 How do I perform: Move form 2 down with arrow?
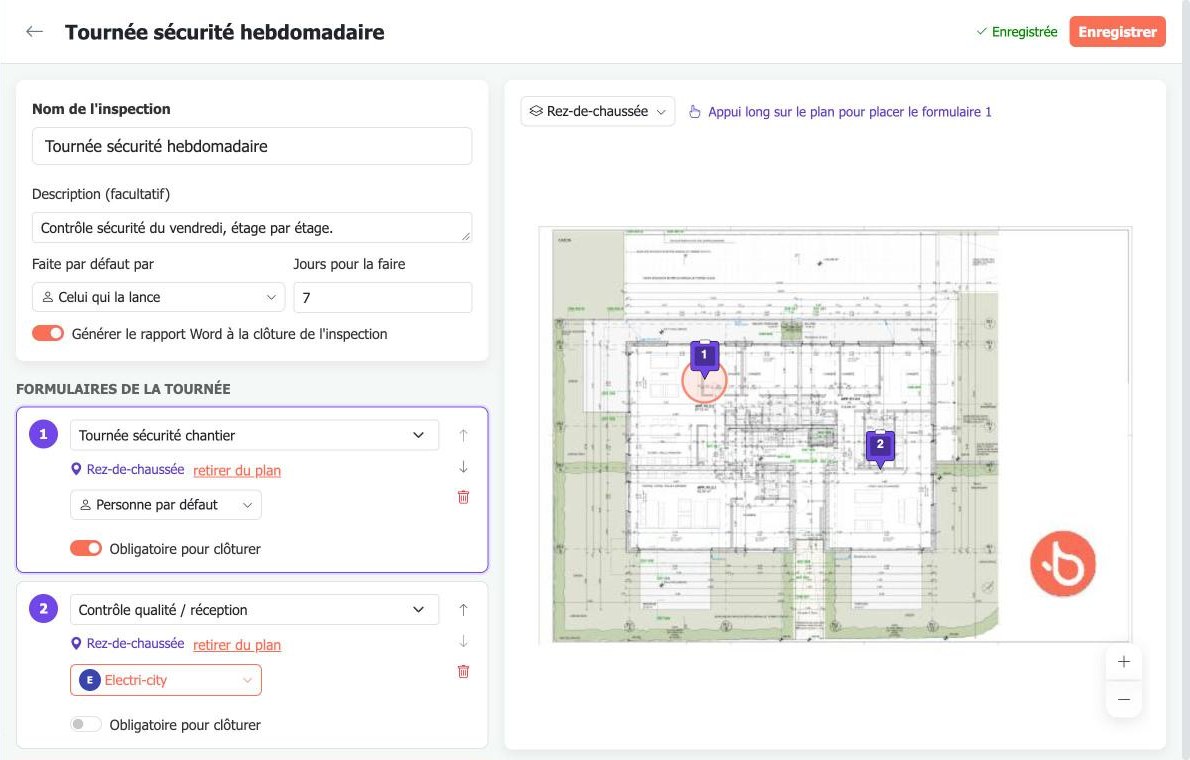click(463, 642)
